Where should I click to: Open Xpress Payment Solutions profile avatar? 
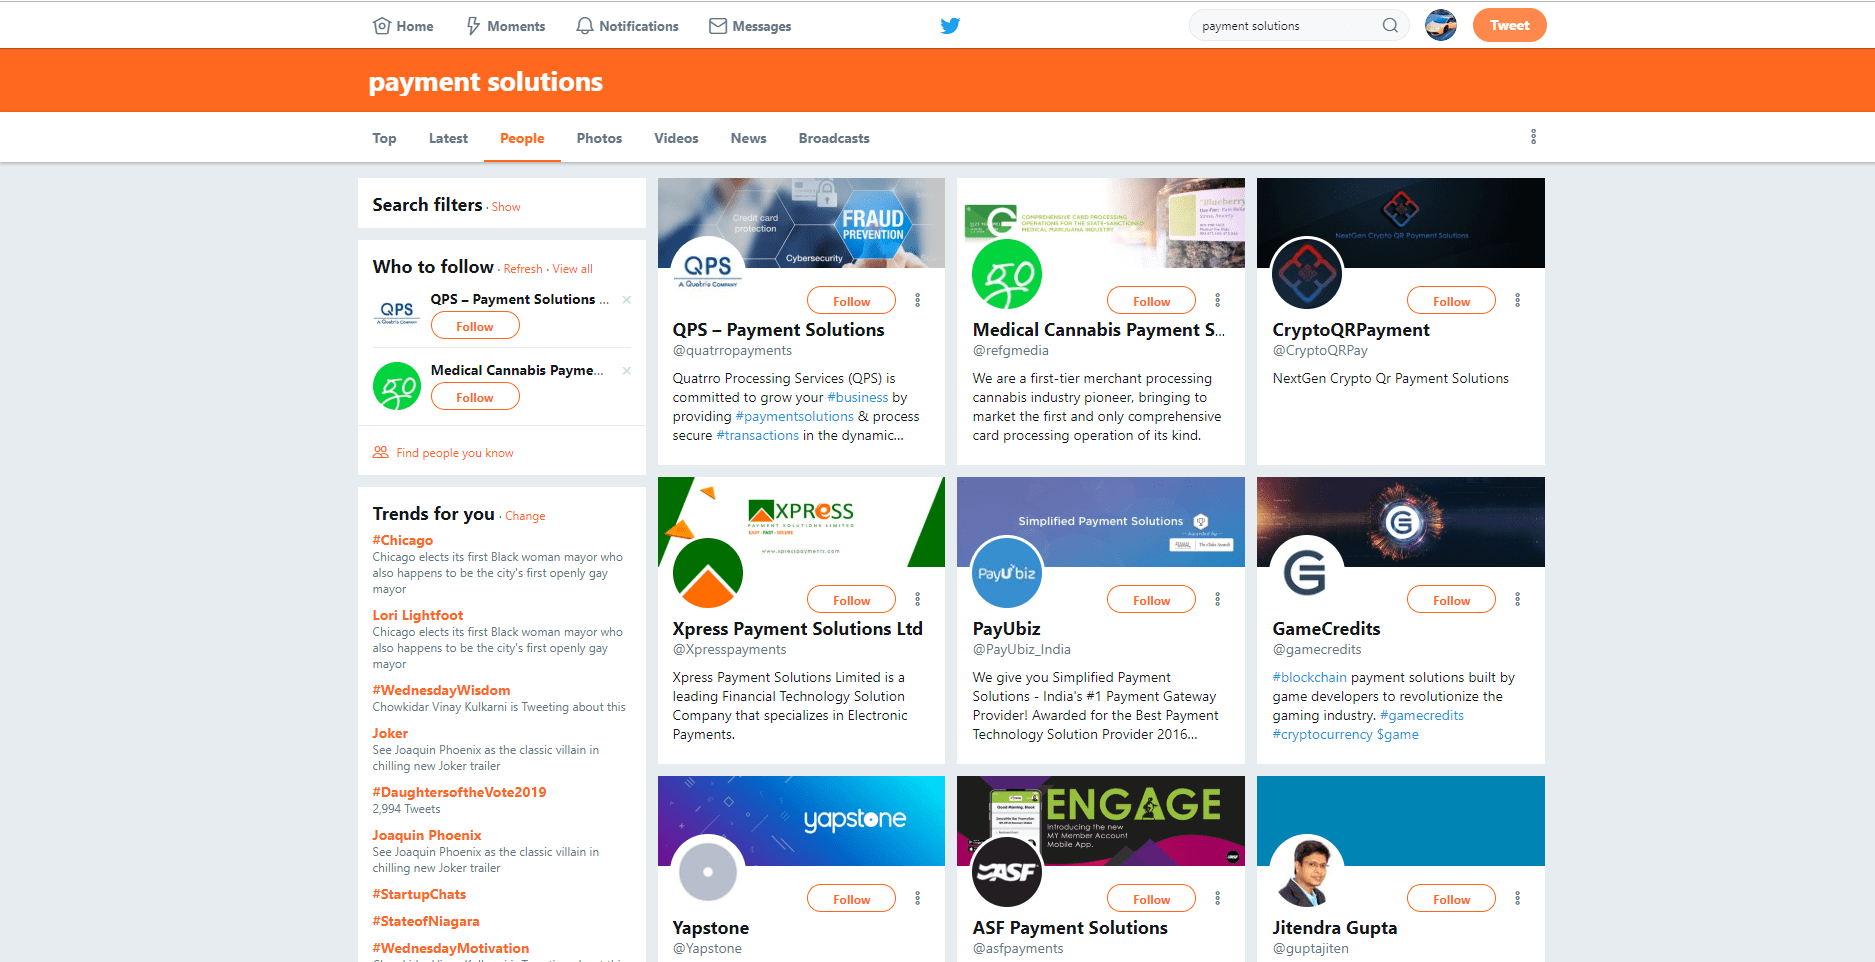tap(708, 572)
